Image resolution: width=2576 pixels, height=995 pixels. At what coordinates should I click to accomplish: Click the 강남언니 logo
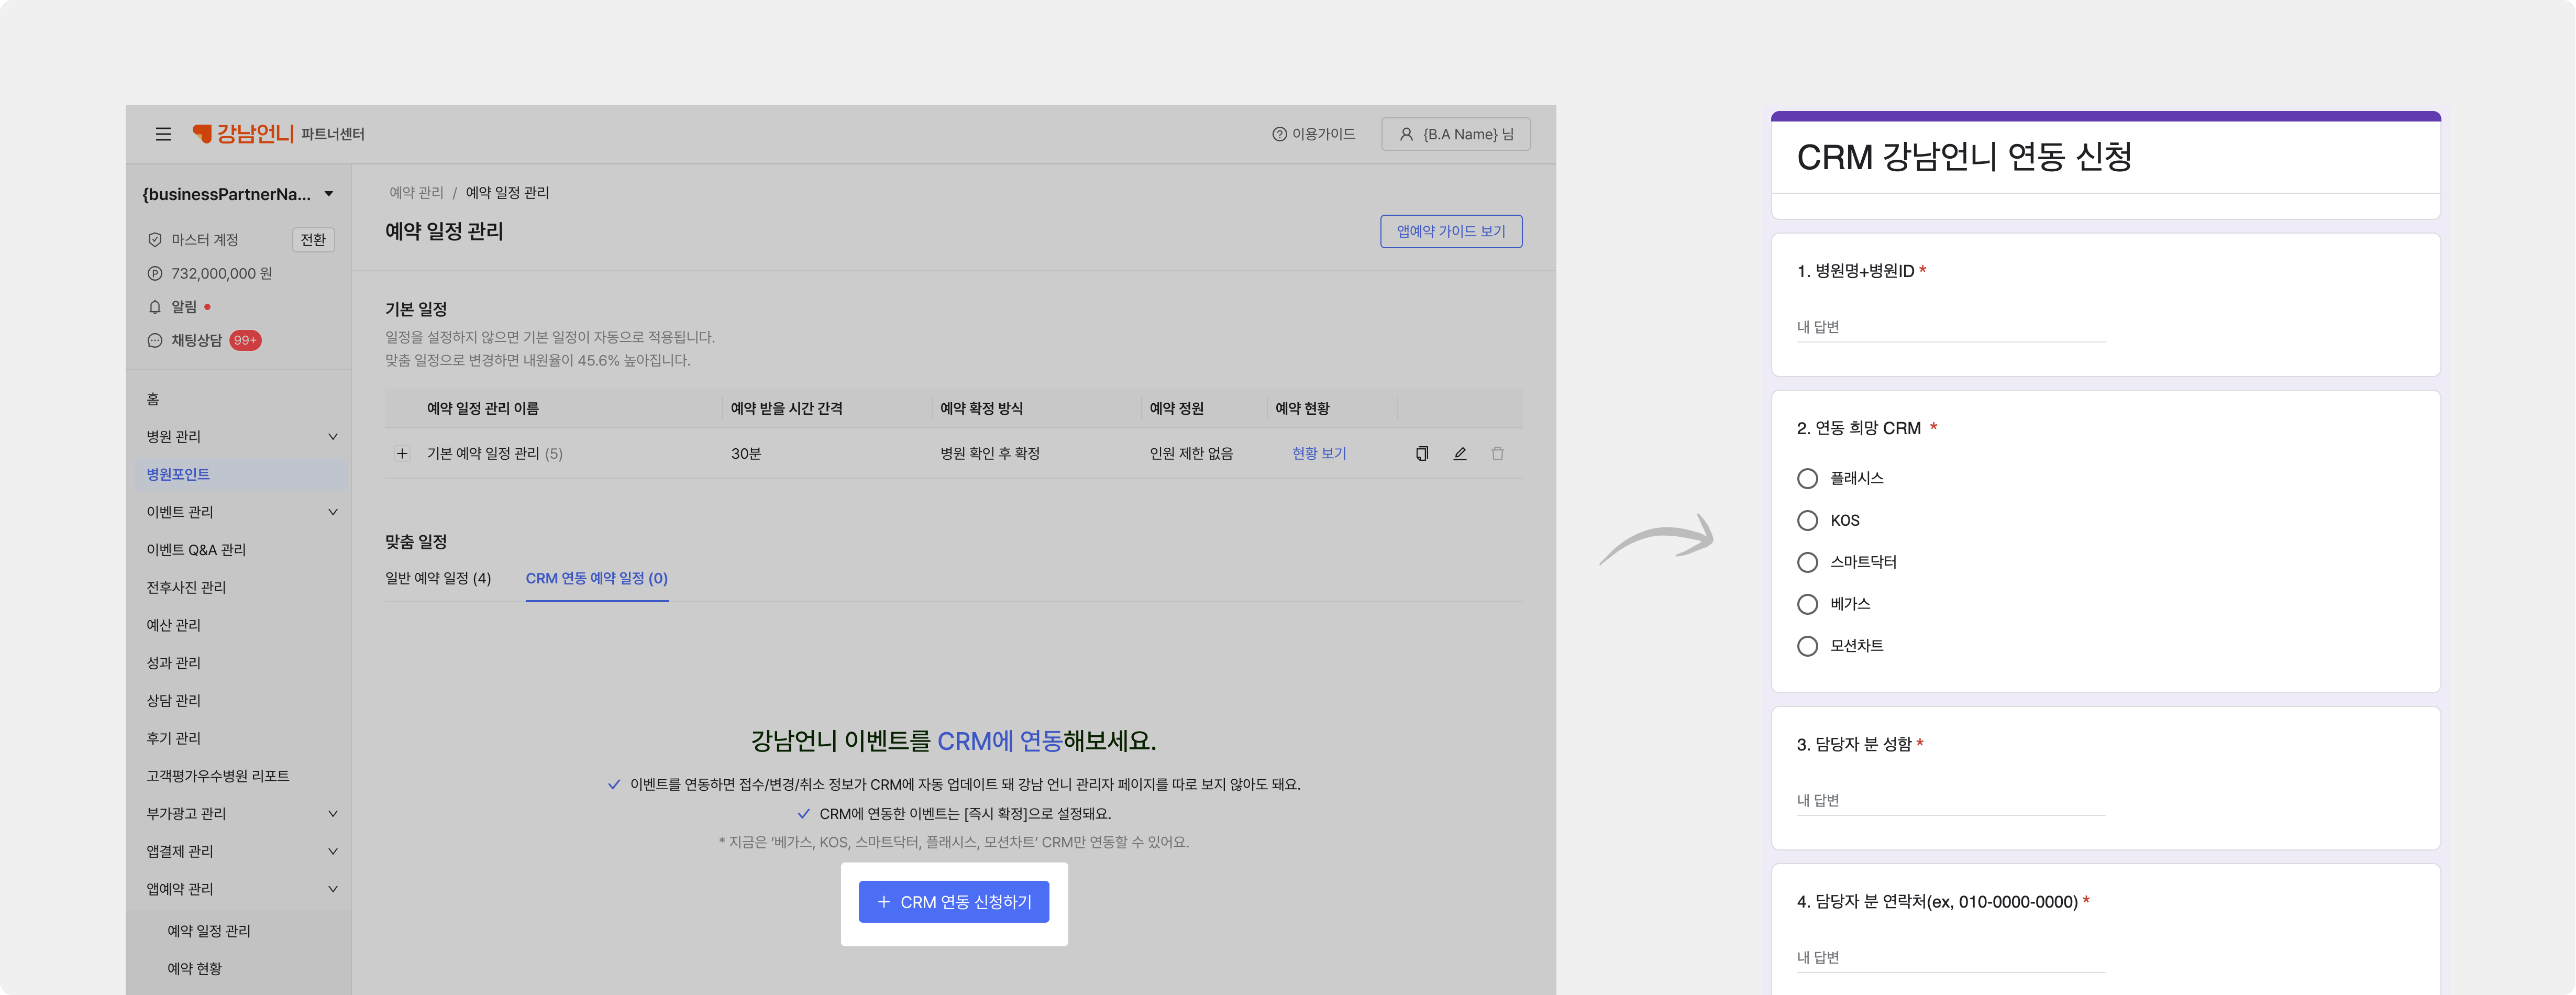pyautogui.click(x=243, y=133)
